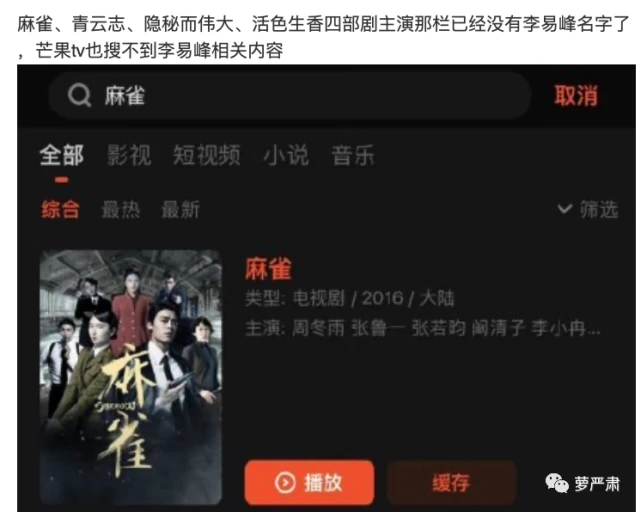This screenshot has height=512, width=641.
Task: Open the 音乐 tab
Action: 353,155
